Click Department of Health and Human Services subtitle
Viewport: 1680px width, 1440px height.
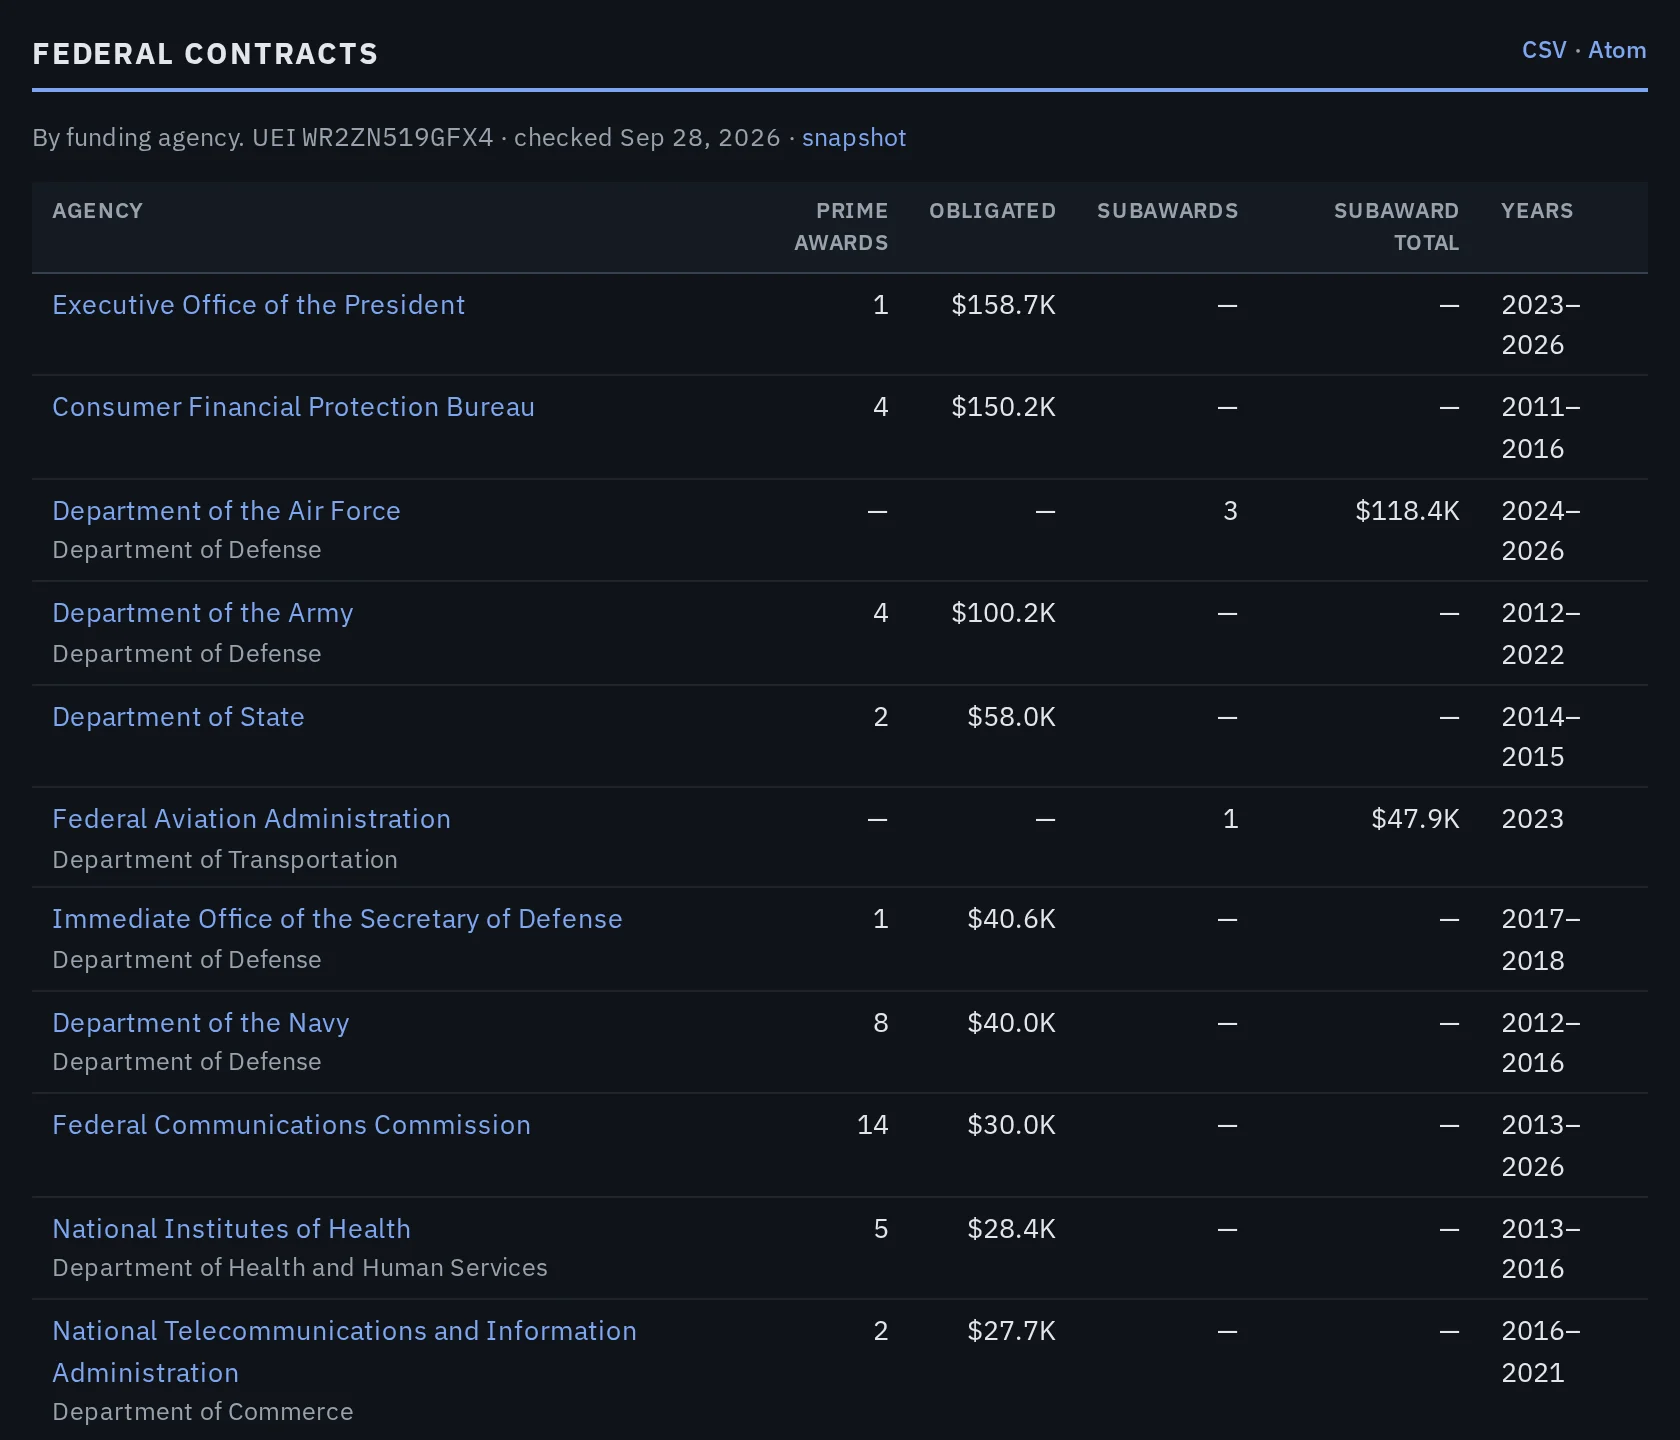point(300,1268)
